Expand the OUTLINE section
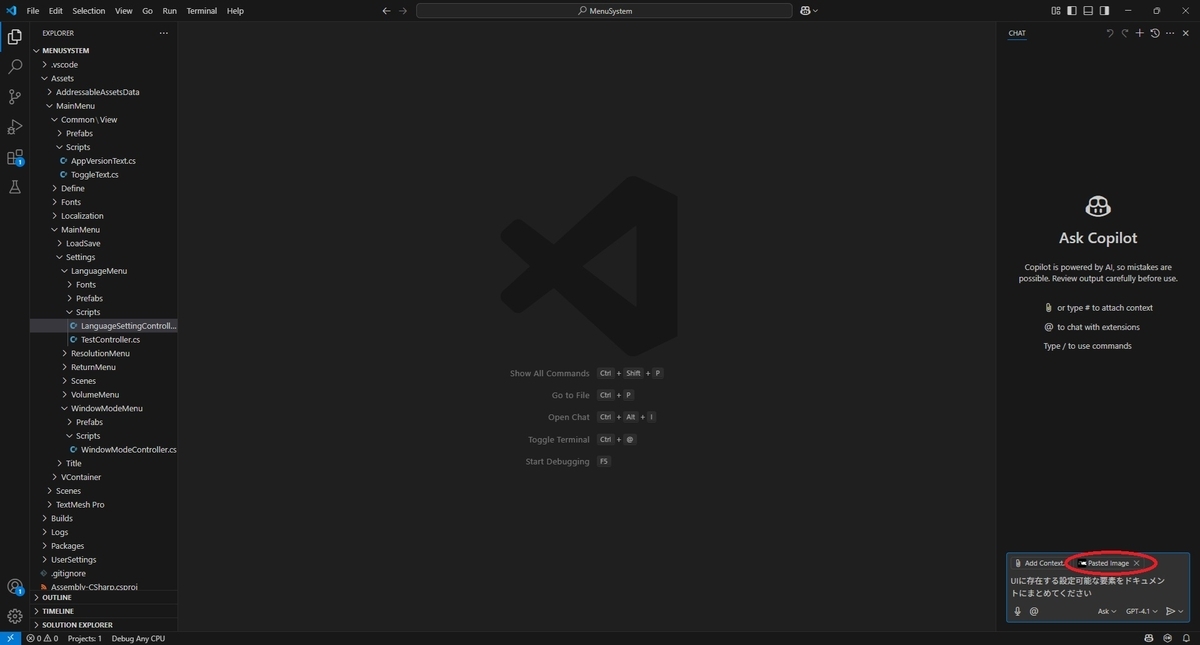The image size is (1200, 645). 104,597
